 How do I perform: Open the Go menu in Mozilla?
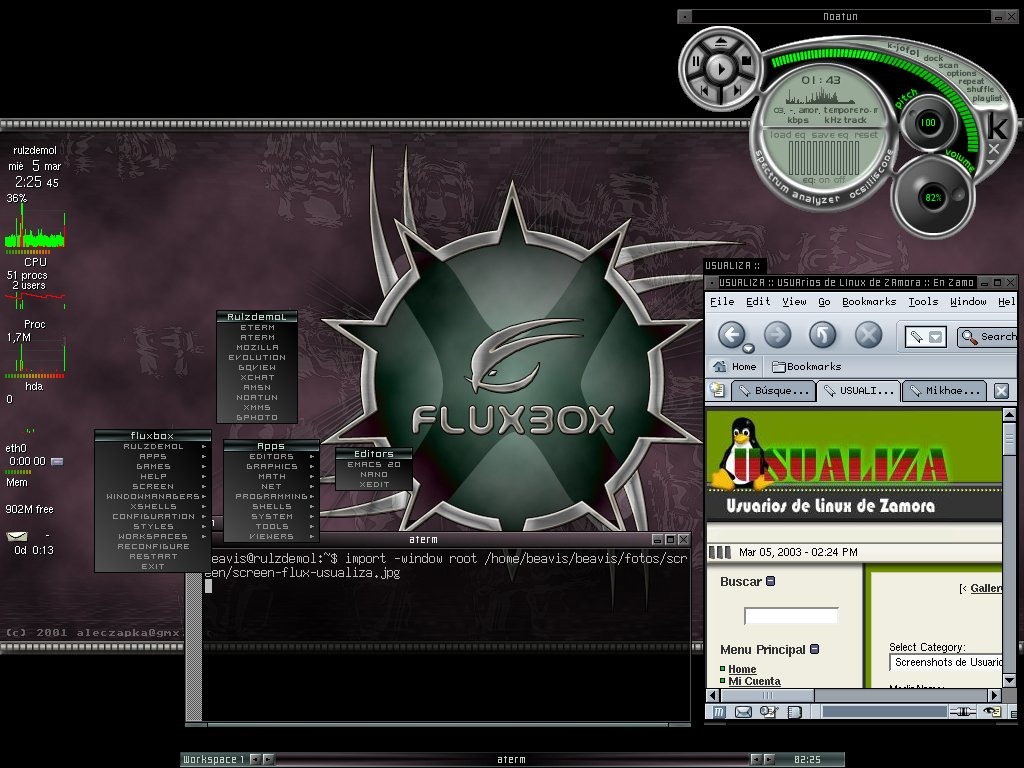pos(824,301)
